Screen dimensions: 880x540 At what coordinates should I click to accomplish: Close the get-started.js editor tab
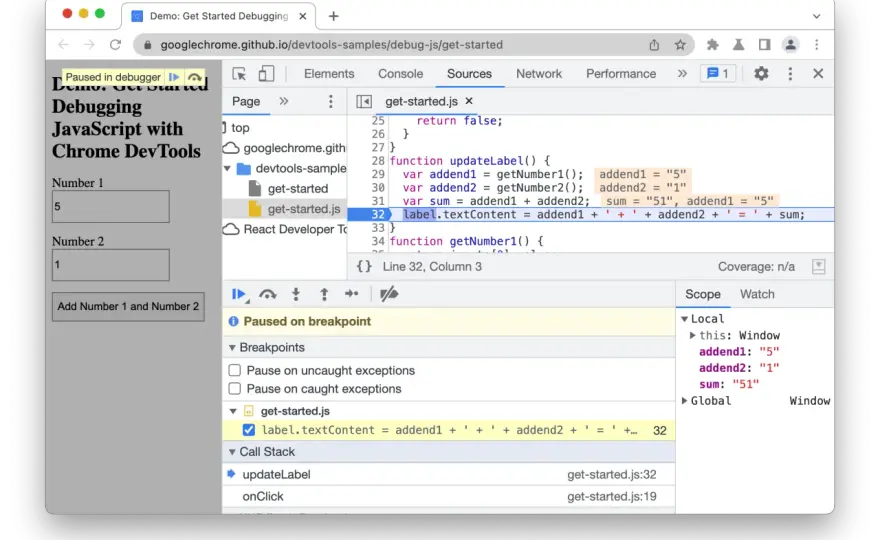click(x=469, y=101)
